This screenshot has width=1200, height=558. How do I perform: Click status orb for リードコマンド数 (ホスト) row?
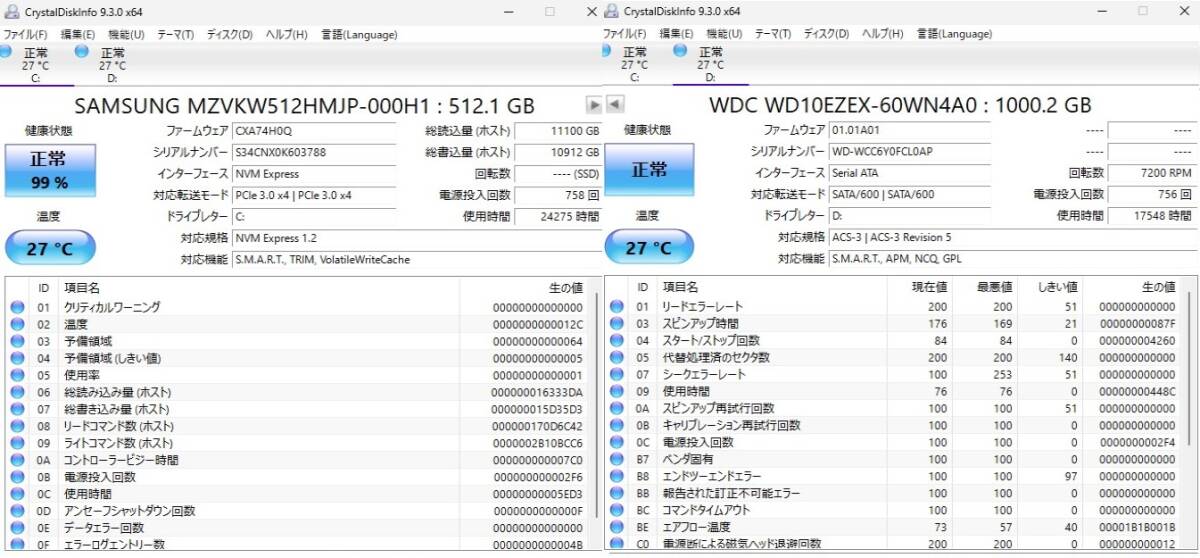(x=17, y=426)
